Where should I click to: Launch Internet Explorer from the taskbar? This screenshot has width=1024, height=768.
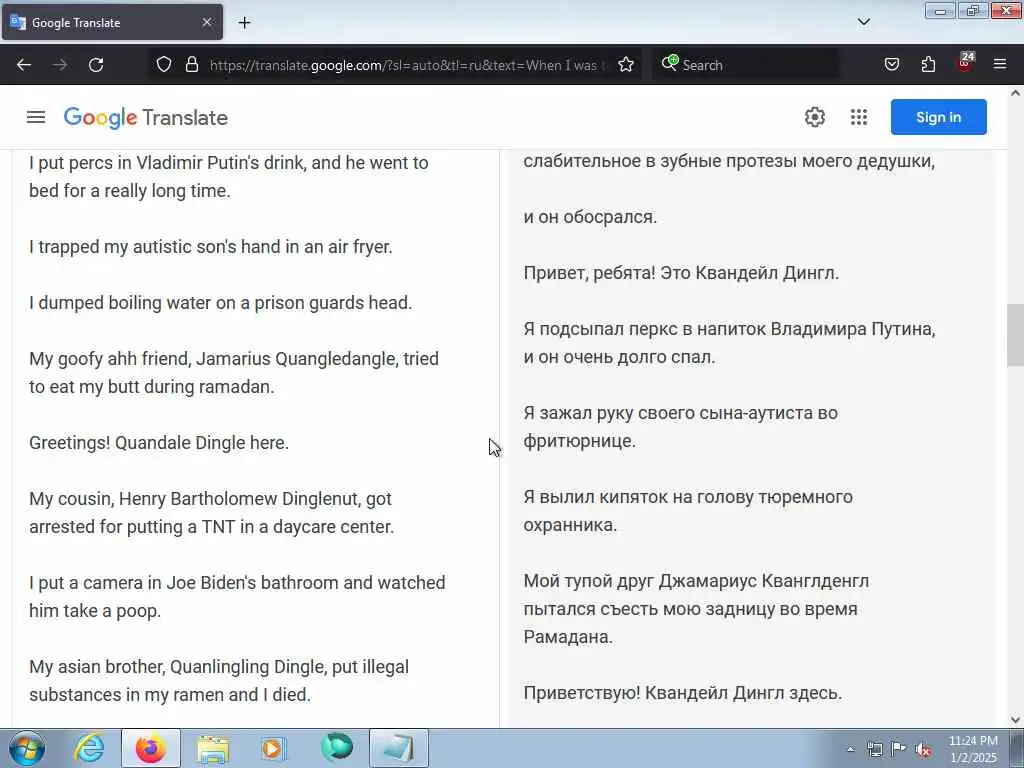89,748
